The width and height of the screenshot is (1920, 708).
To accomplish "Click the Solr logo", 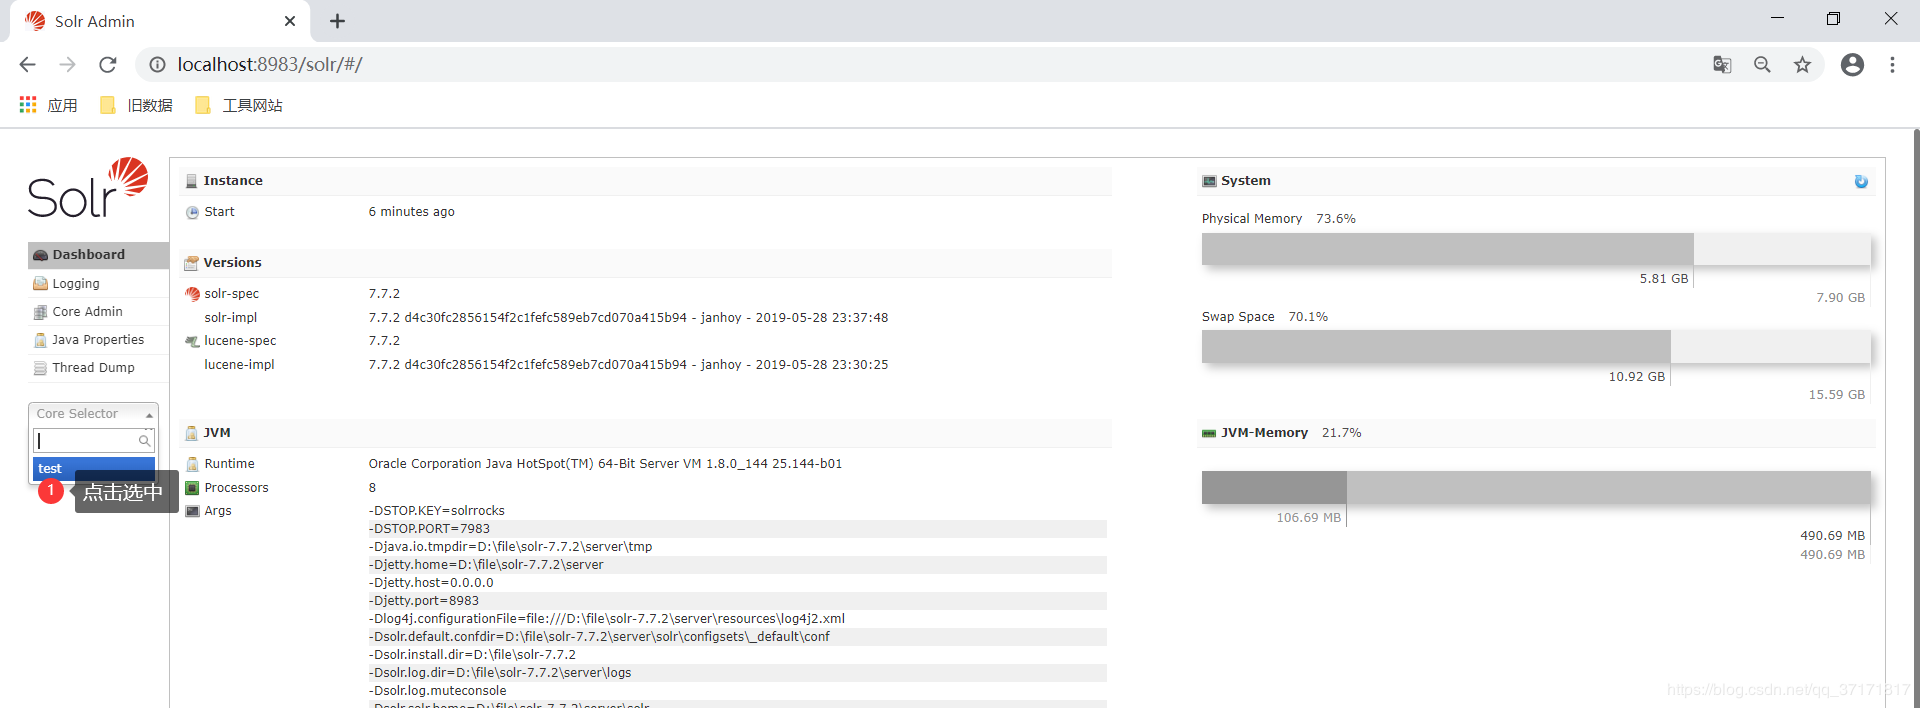I will click(88, 188).
